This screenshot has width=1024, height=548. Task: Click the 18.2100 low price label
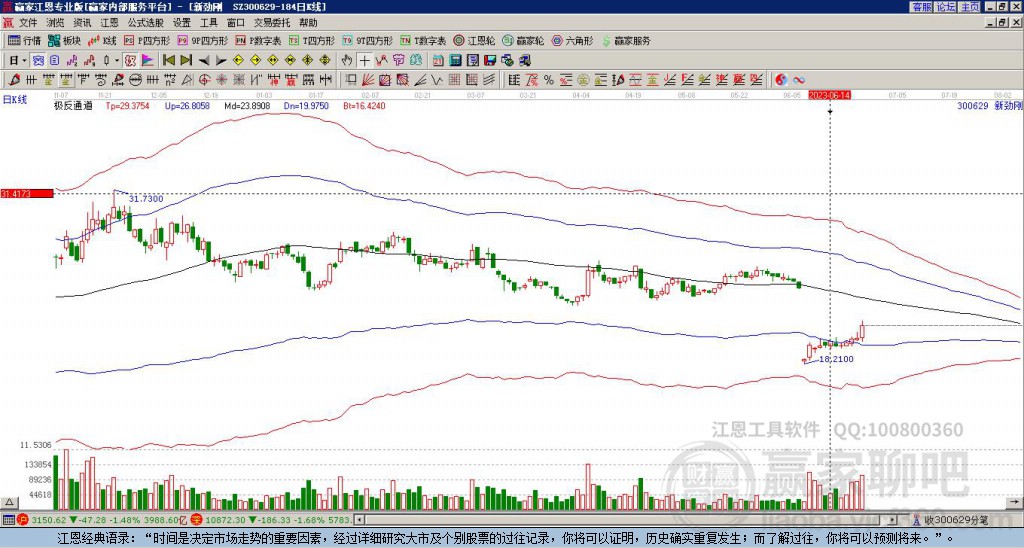835,359
